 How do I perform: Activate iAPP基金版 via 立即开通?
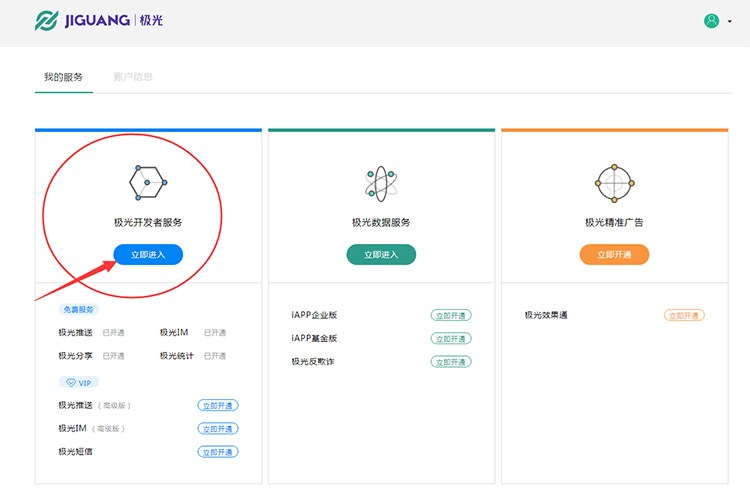pos(451,339)
